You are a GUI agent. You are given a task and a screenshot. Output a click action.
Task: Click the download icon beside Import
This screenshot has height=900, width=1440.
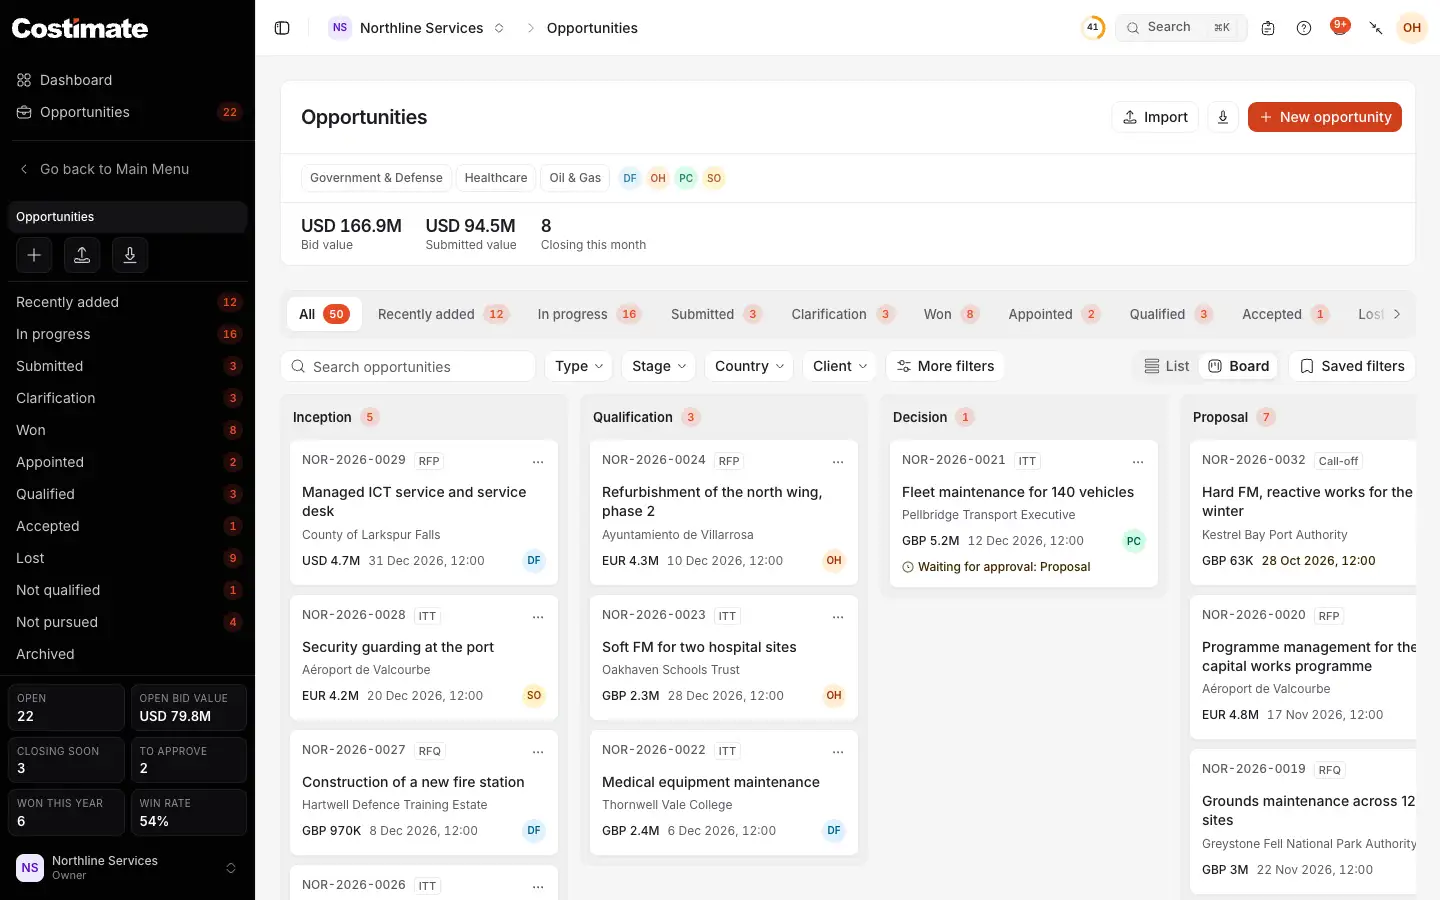point(1223,117)
